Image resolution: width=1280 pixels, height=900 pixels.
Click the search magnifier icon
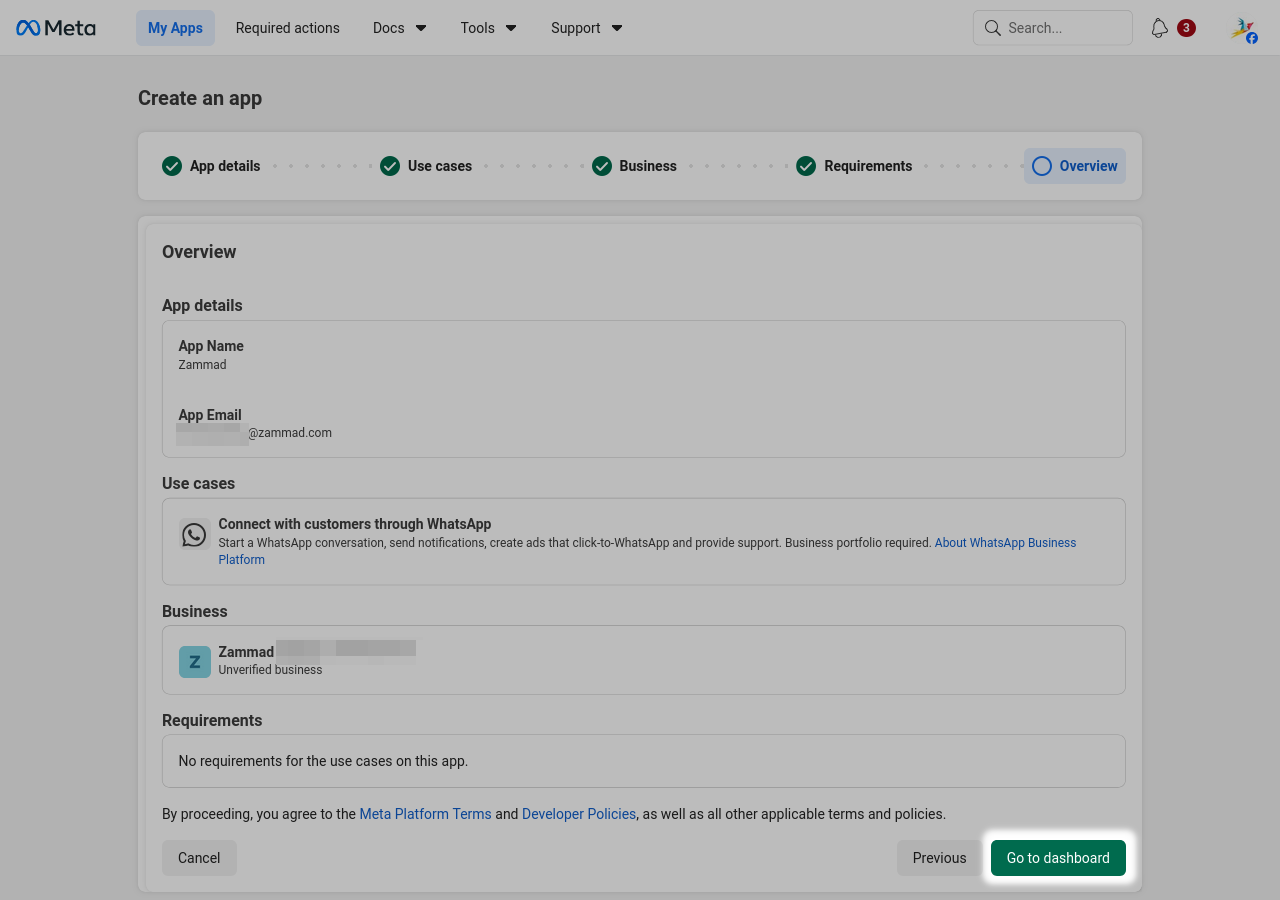pyautogui.click(x=992, y=28)
